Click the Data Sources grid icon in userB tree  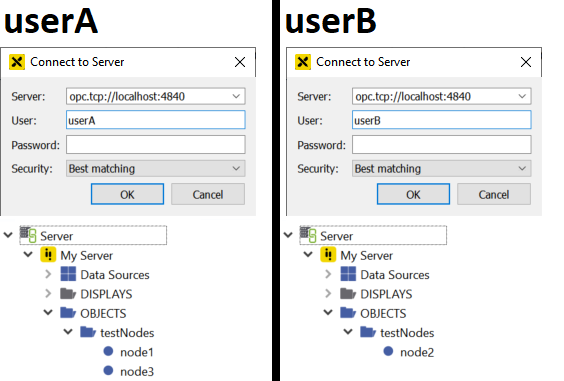(348, 274)
